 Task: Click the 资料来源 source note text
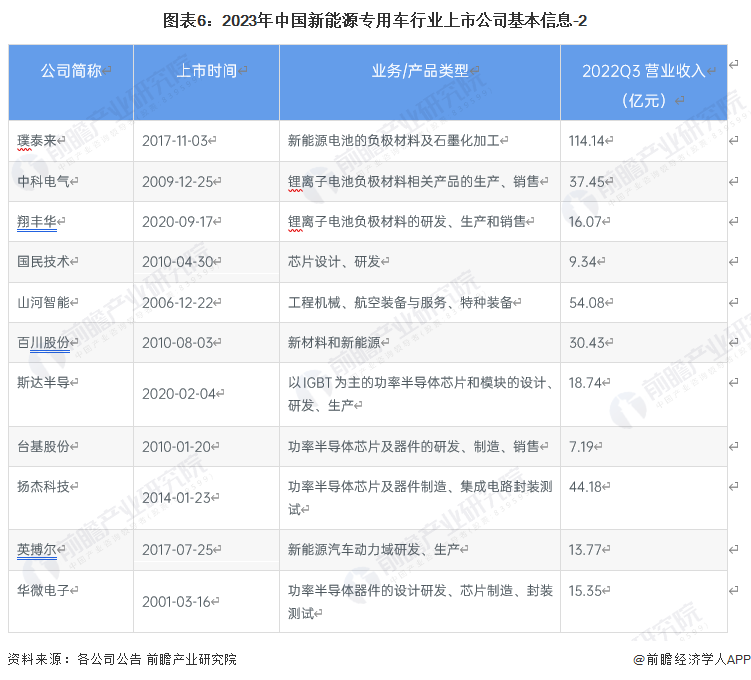coord(122,659)
